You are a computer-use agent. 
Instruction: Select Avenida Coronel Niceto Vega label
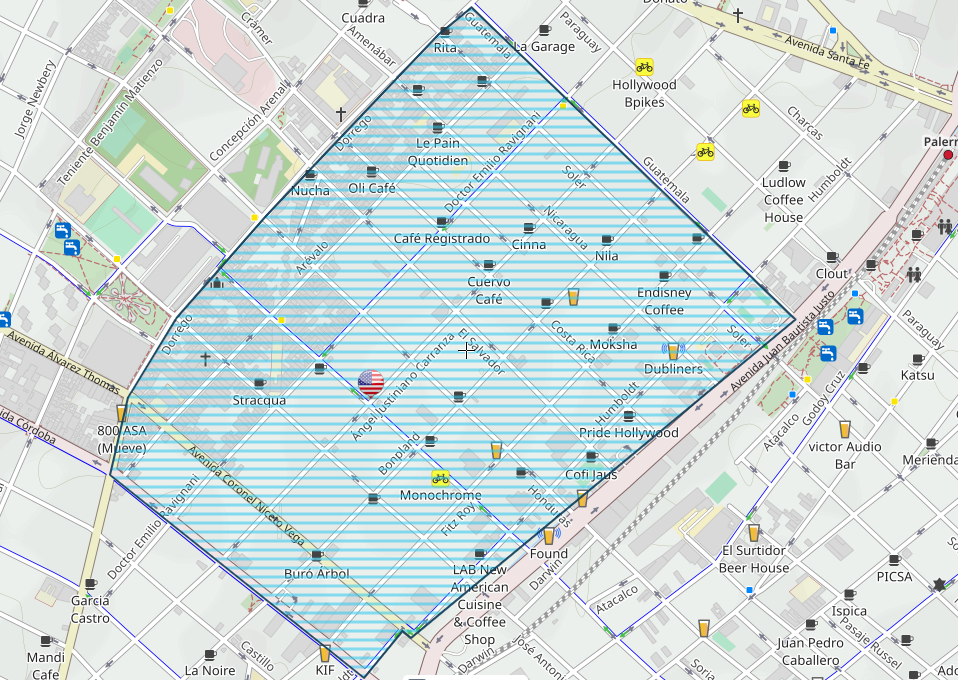[x=246, y=495]
